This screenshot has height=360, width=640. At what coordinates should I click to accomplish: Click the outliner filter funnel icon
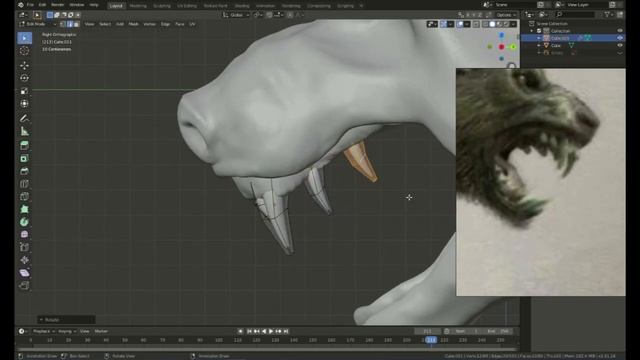click(607, 15)
